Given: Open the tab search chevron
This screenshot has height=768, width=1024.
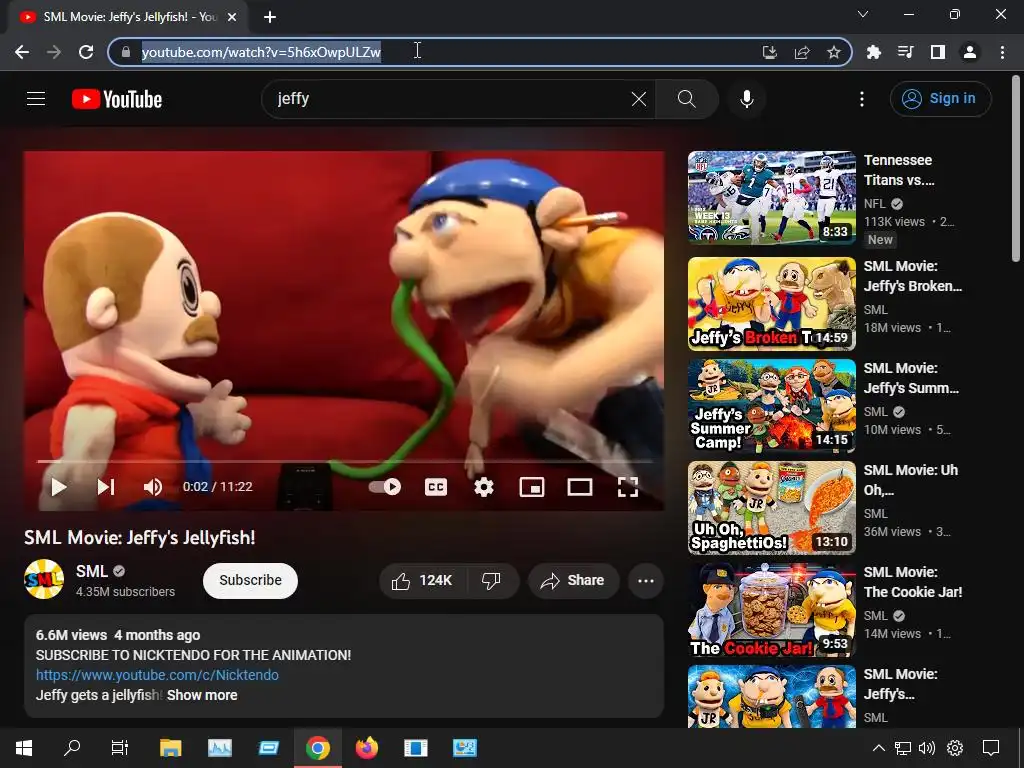Looking at the screenshot, I should tap(863, 14).
